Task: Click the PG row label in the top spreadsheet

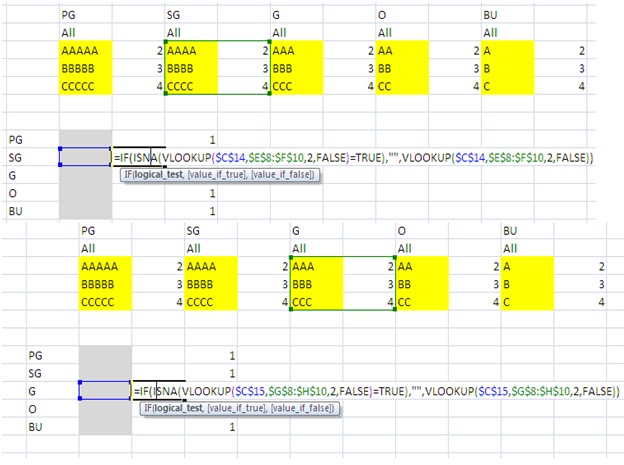Action: pos(16,140)
